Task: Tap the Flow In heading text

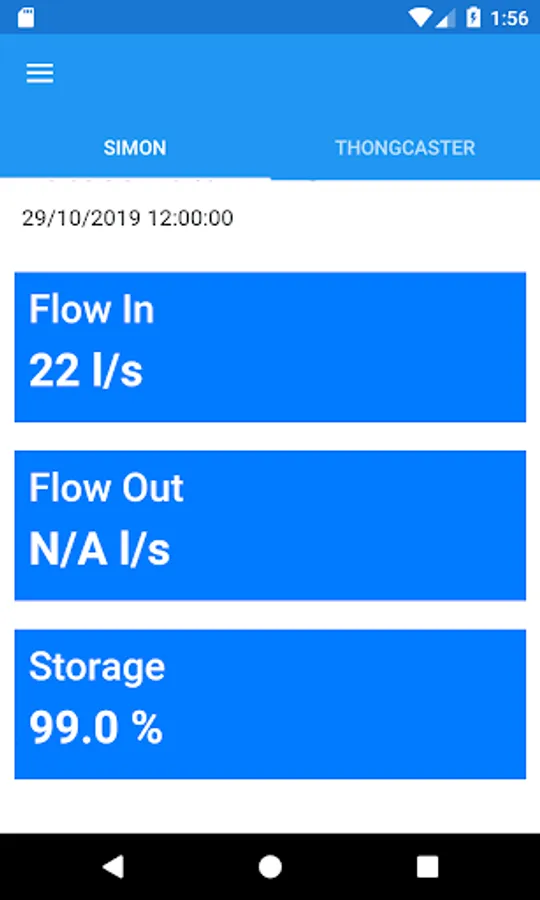Action: click(x=91, y=309)
